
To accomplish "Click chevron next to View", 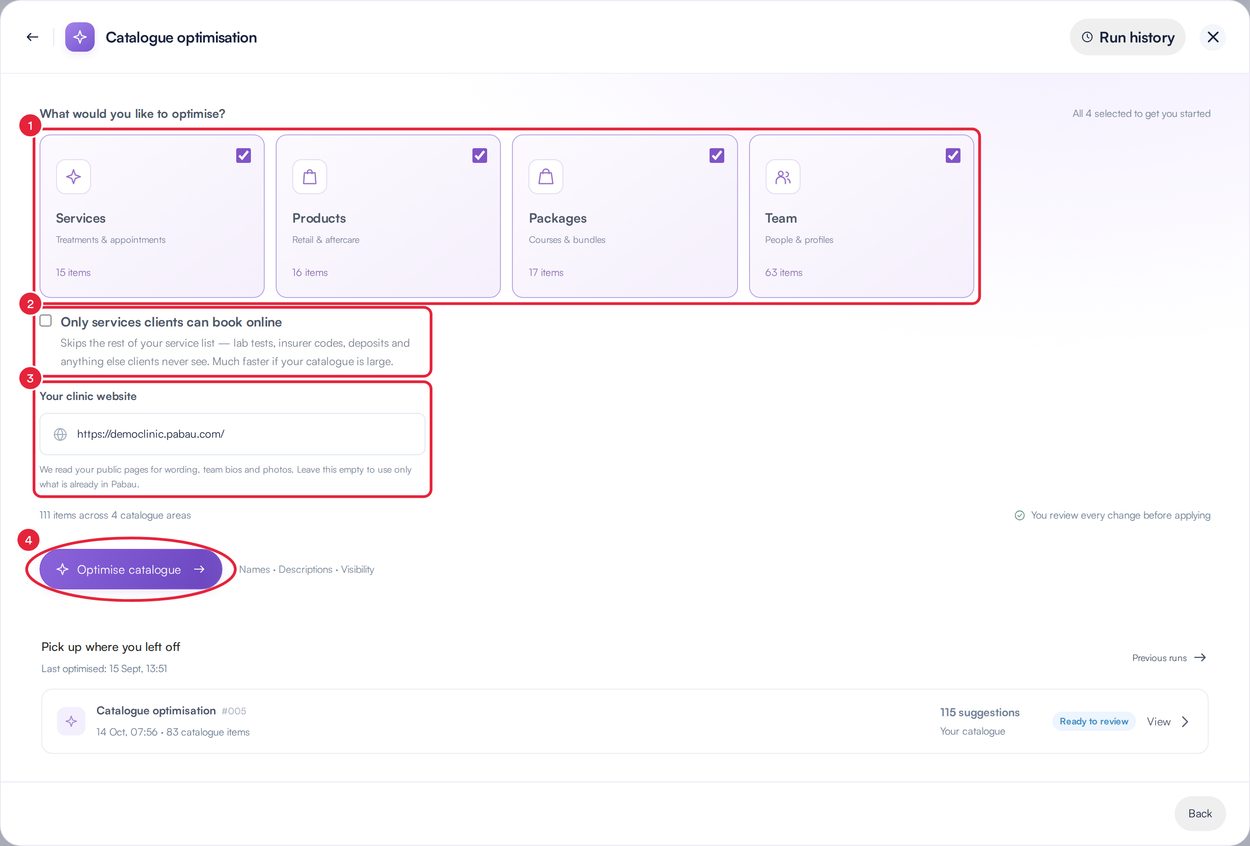I will click(1185, 722).
